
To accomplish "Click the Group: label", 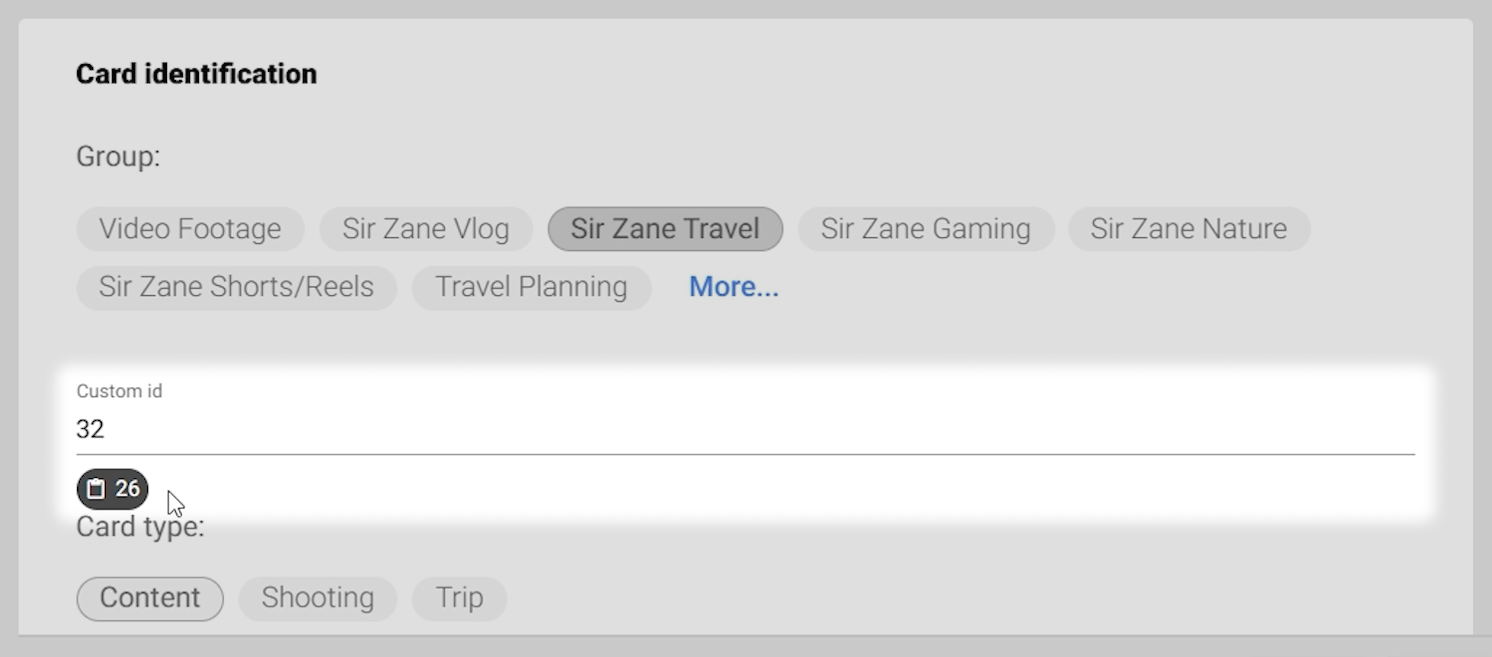I will point(118,157).
